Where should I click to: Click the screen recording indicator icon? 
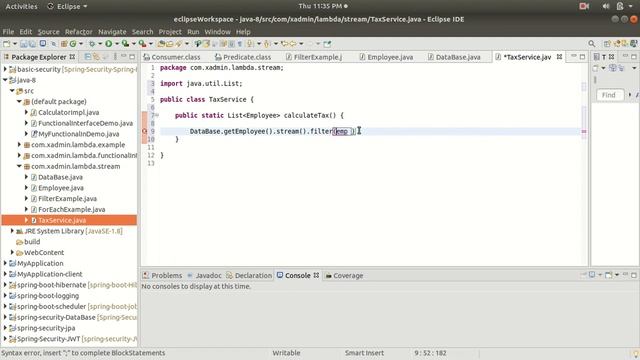584,6
